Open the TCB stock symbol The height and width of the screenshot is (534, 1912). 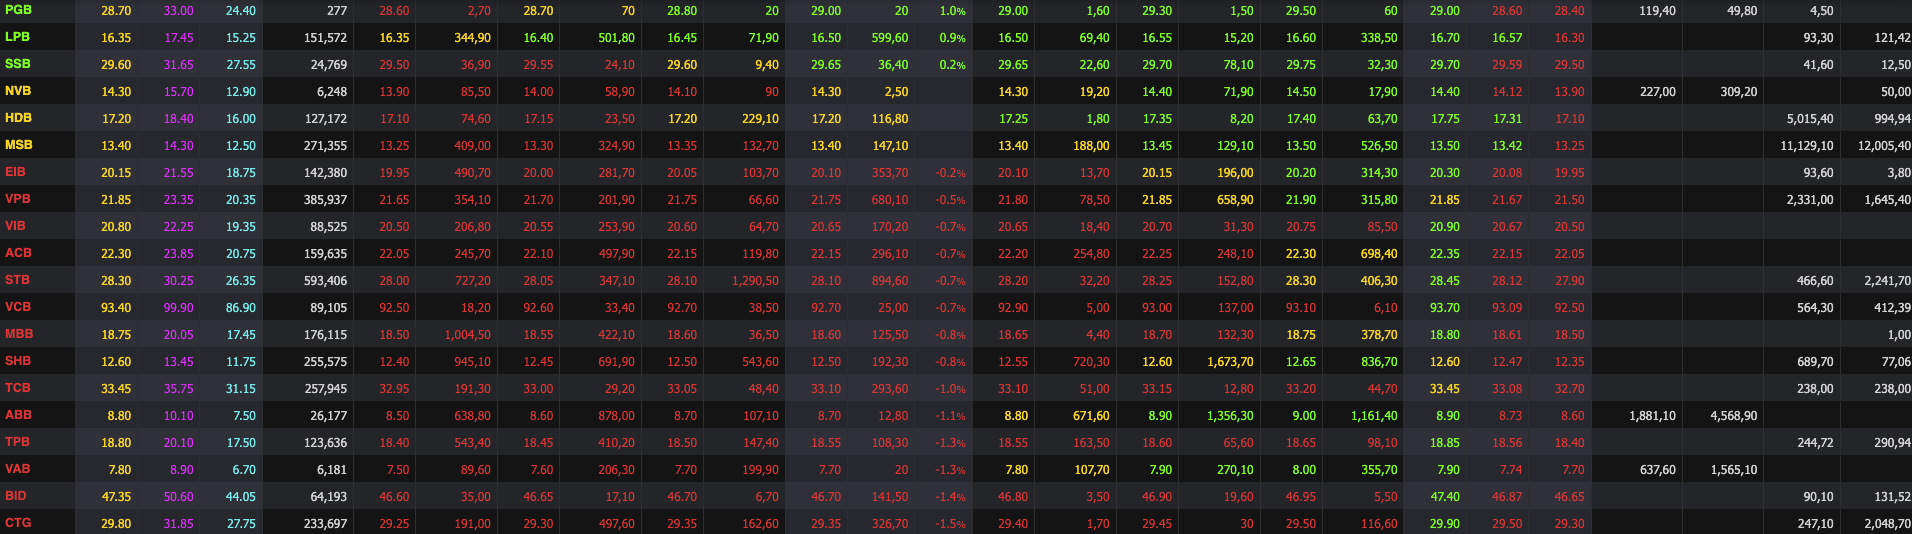(x=17, y=388)
